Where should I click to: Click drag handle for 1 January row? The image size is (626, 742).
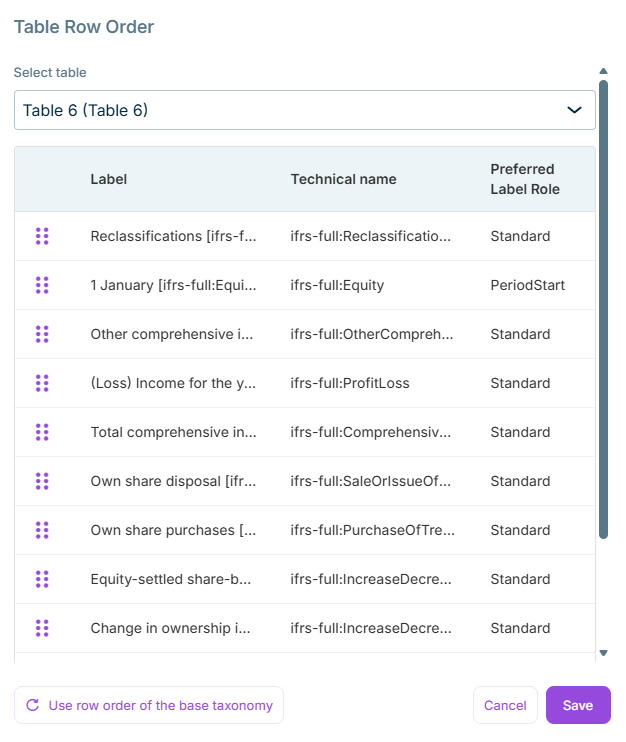(42, 285)
